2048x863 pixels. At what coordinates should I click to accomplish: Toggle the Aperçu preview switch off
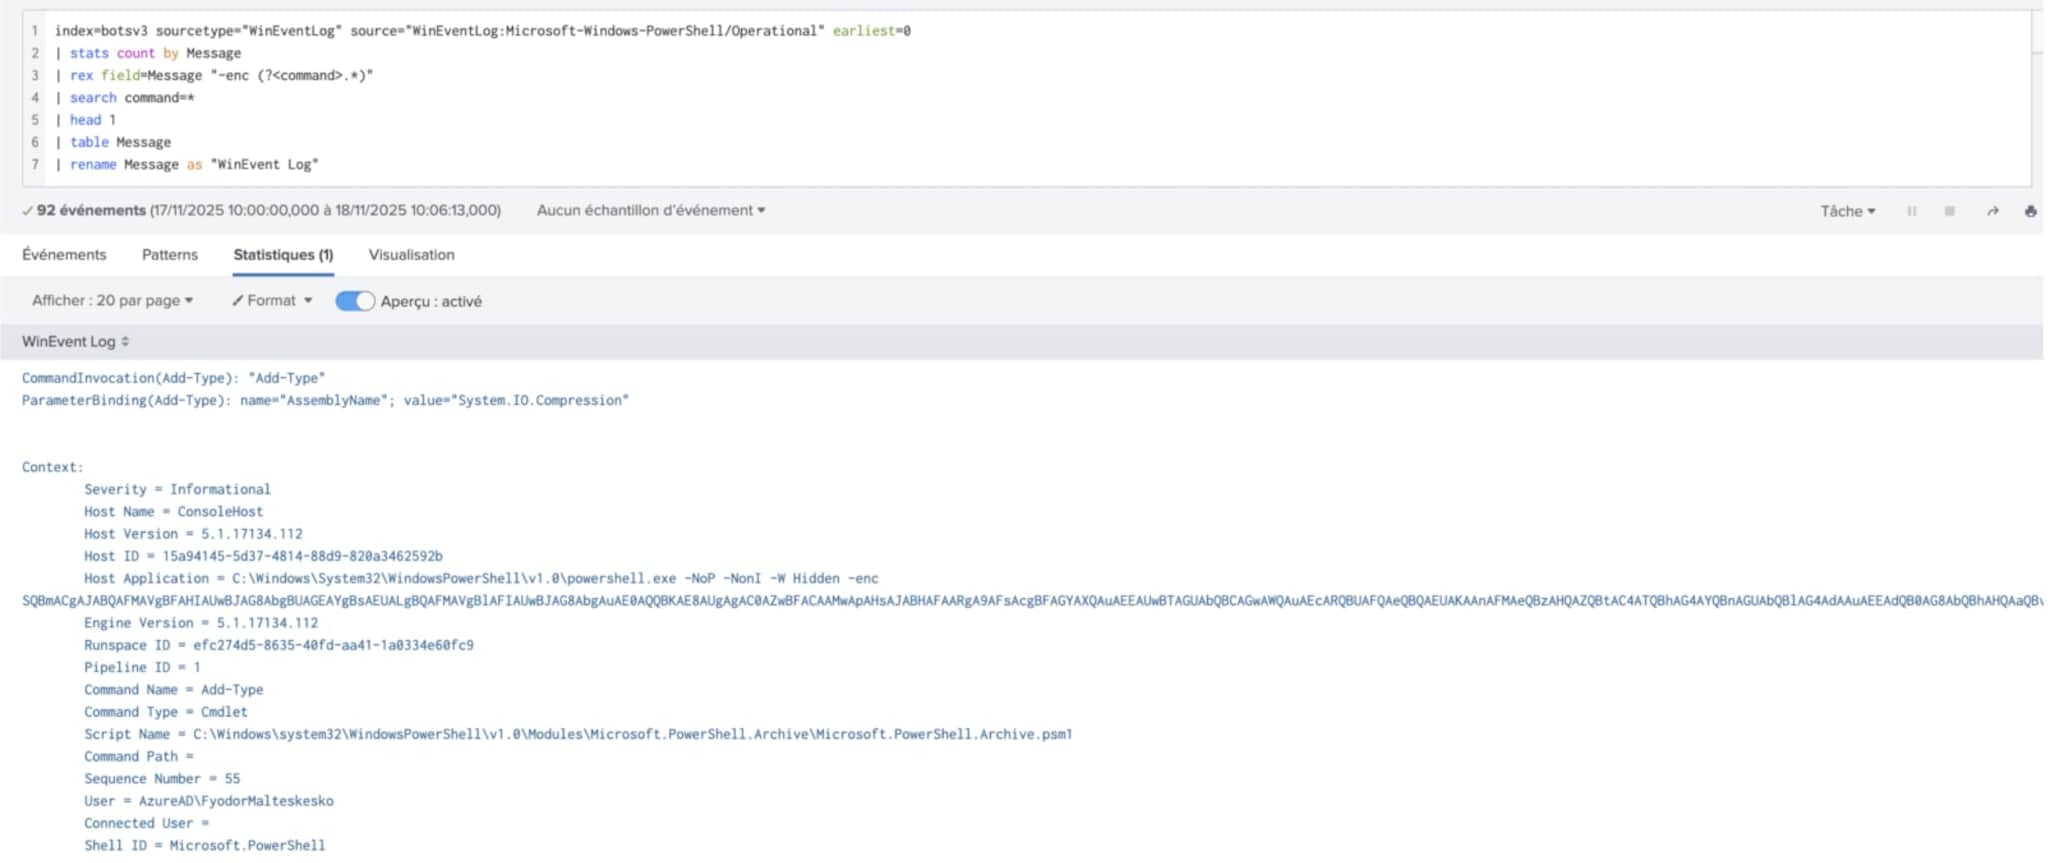click(x=354, y=301)
